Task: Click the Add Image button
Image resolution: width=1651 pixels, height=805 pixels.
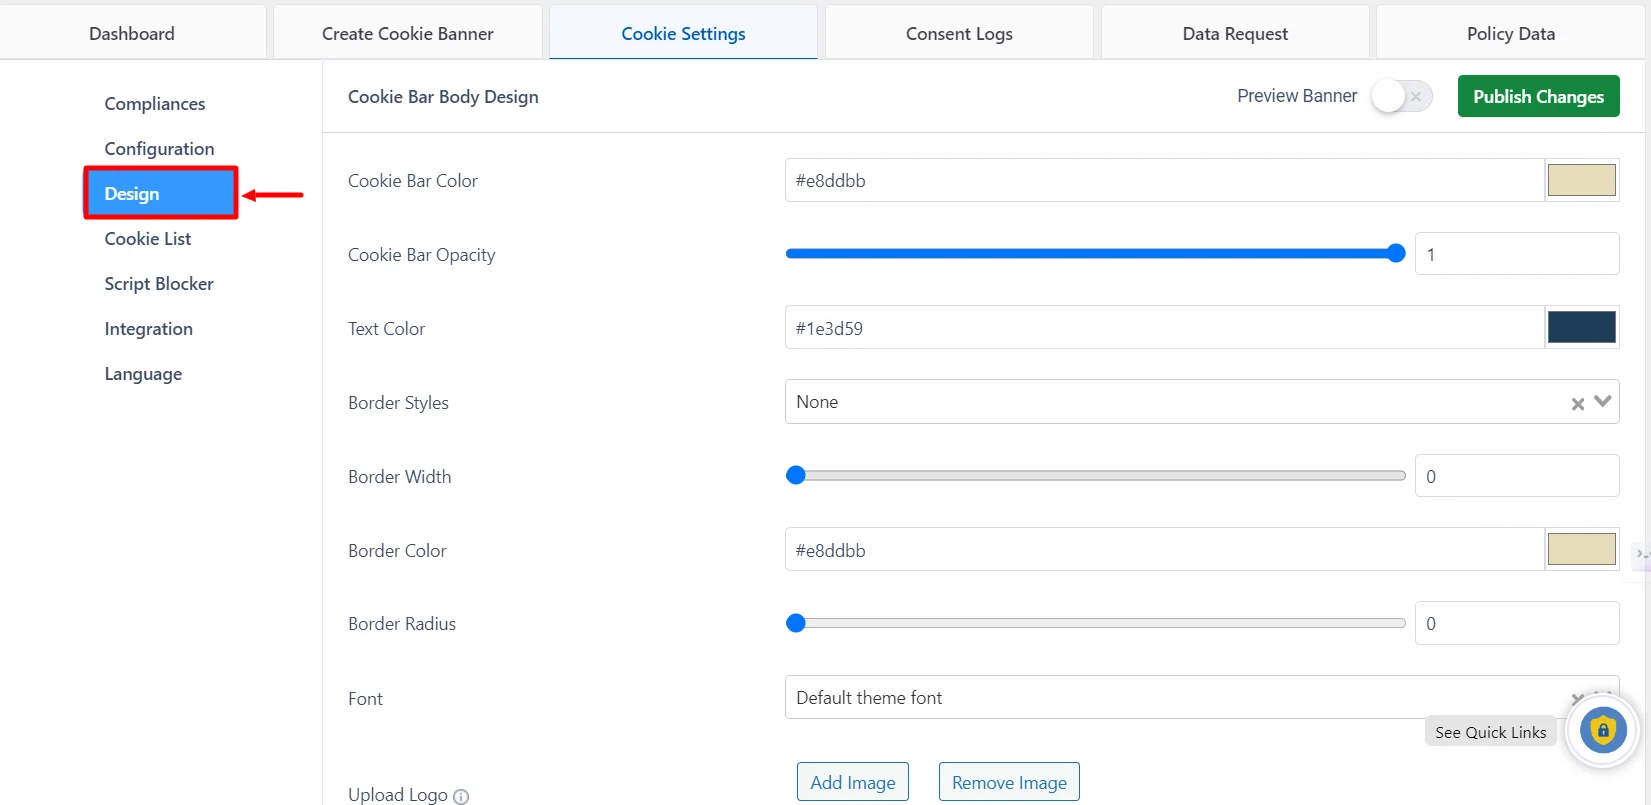Action: (853, 782)
